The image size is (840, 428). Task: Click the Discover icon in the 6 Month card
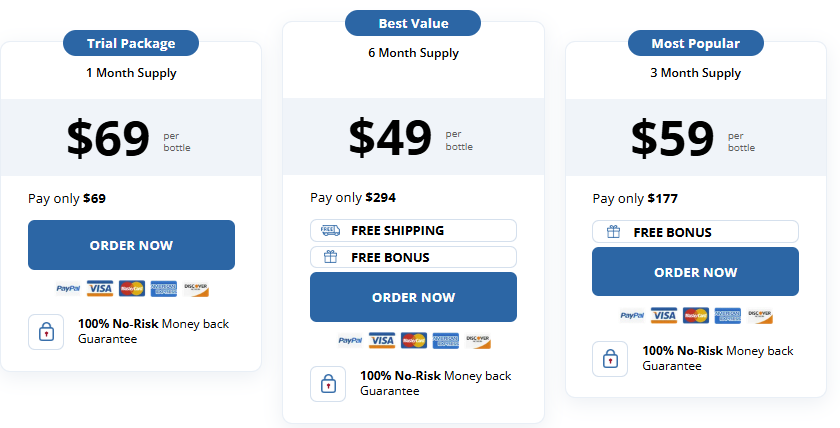tap(478, 341)
